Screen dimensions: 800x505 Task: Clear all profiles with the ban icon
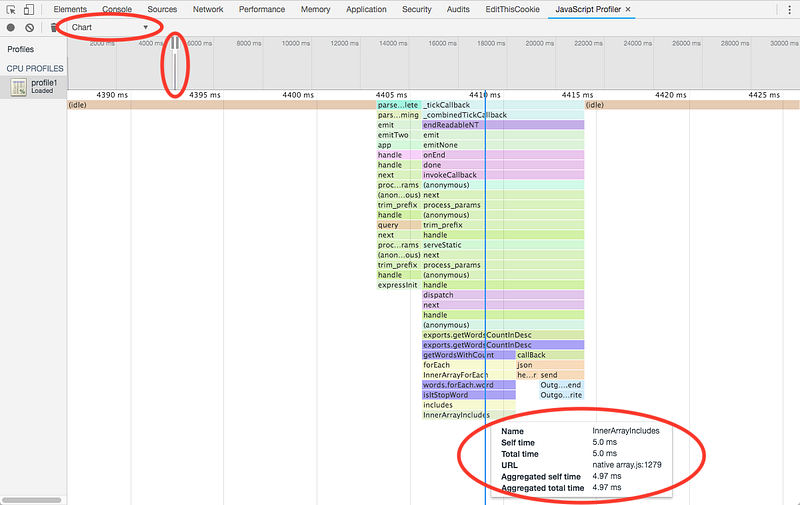tap(30, 28)
